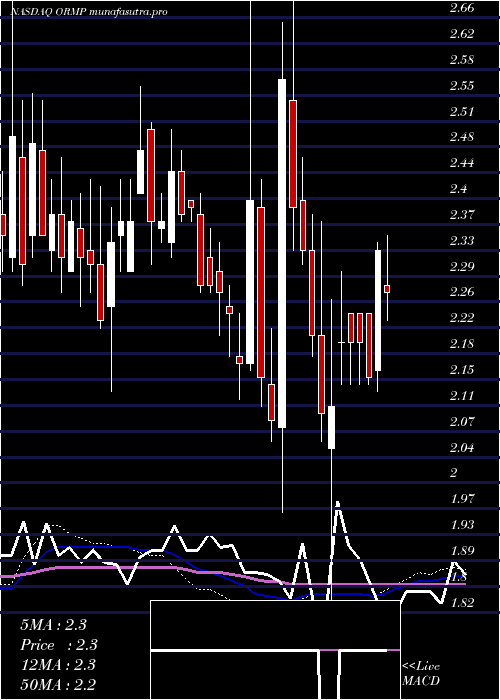Click the 2.33 price axis label
Screen dimensions: 500x700
click(462, 241)
